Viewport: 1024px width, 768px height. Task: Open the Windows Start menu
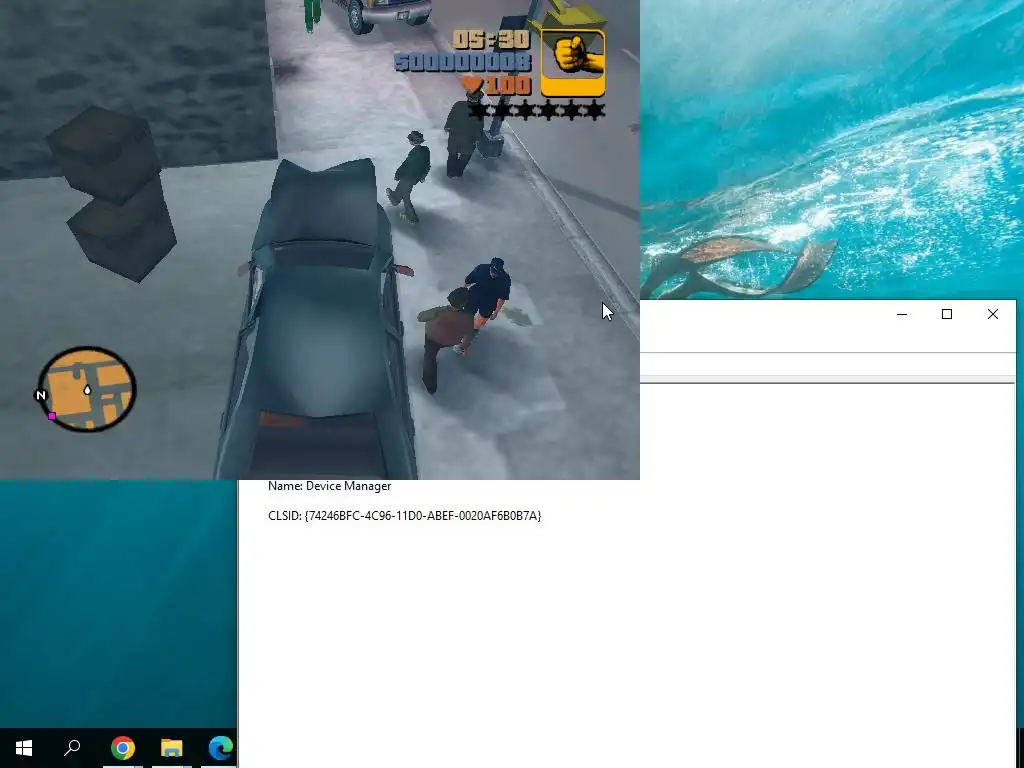[x=24, y=748]
